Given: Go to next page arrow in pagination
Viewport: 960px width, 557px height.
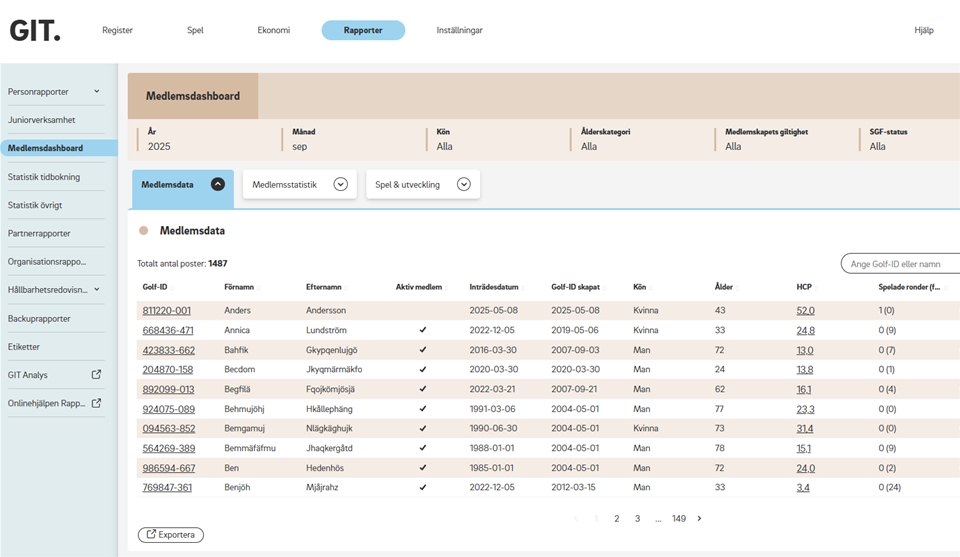Looking at the screenshot, I should [x=699, y=519].
